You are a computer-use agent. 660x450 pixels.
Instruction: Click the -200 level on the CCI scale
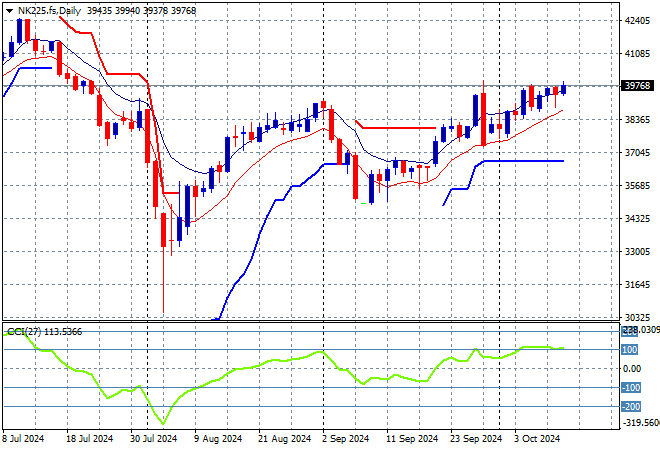tap(630, 406)
